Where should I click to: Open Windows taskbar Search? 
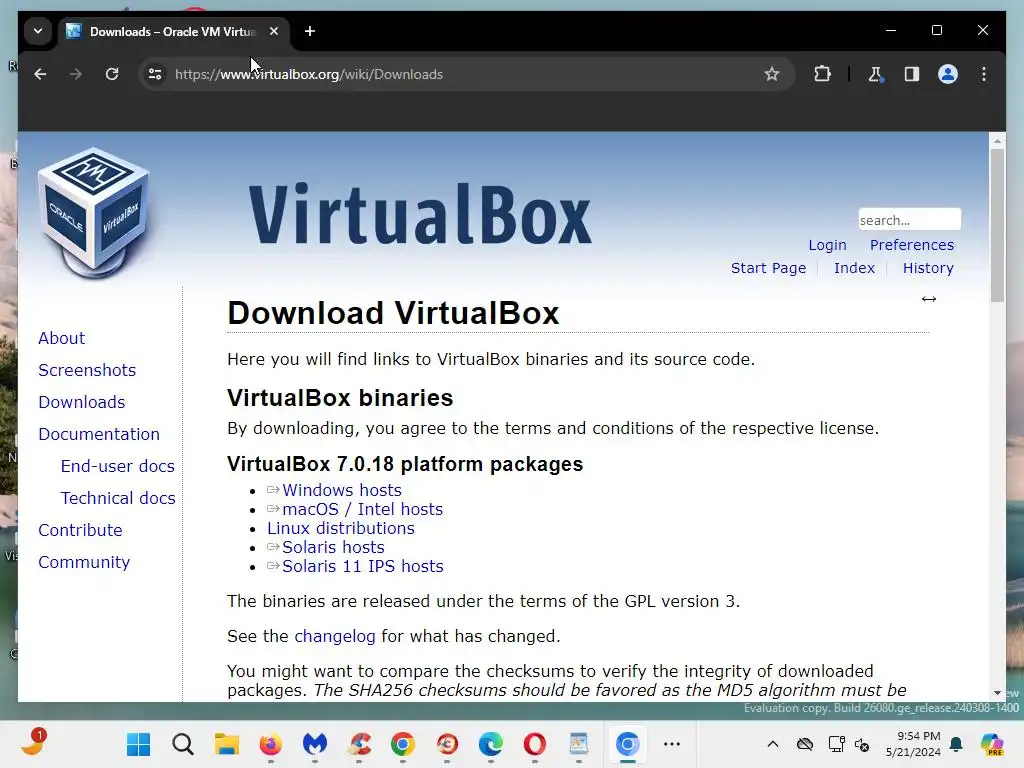coord(183,744)
